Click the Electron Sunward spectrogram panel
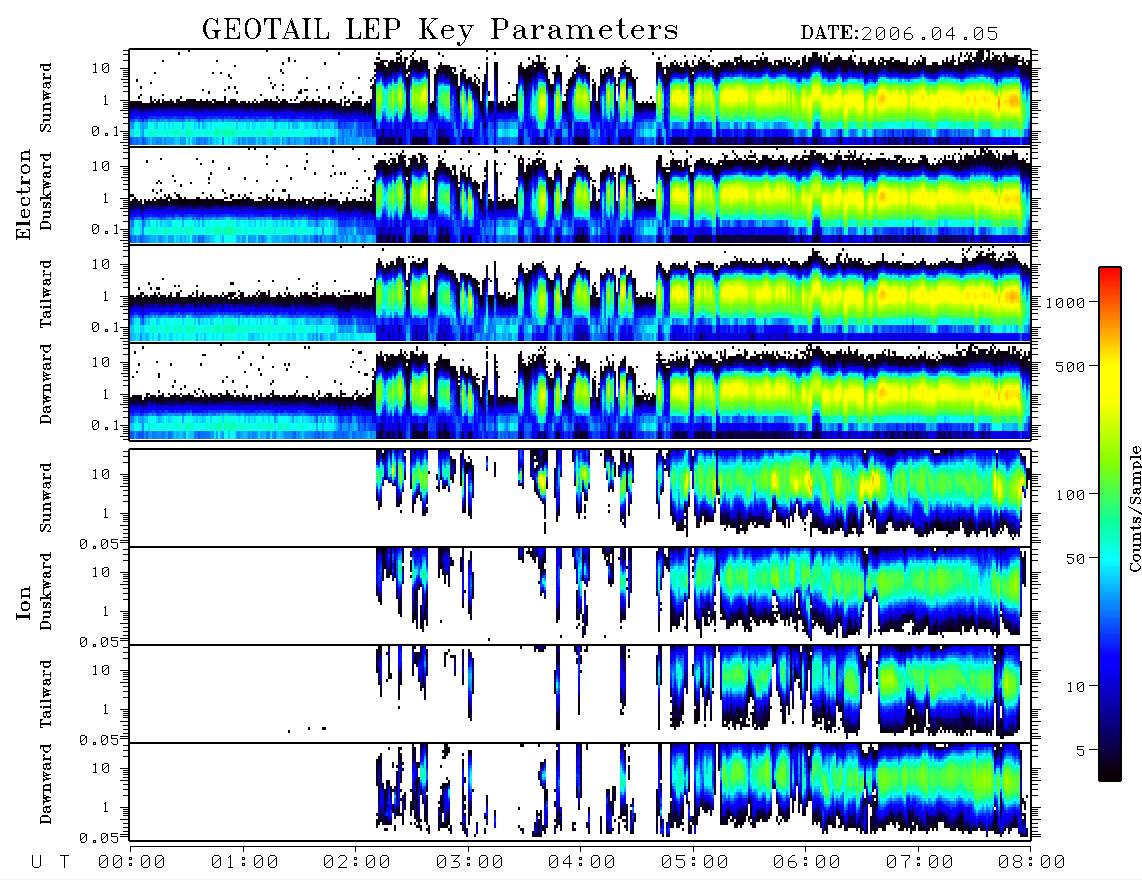This screenshot has width=1142, height=880. (x=580, y=97)
